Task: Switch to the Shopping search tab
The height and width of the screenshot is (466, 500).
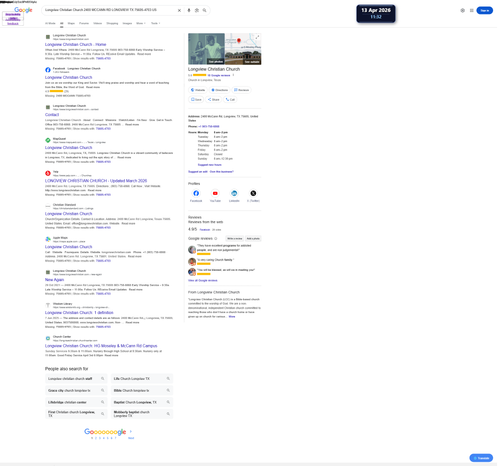Action: pos(112,23)
